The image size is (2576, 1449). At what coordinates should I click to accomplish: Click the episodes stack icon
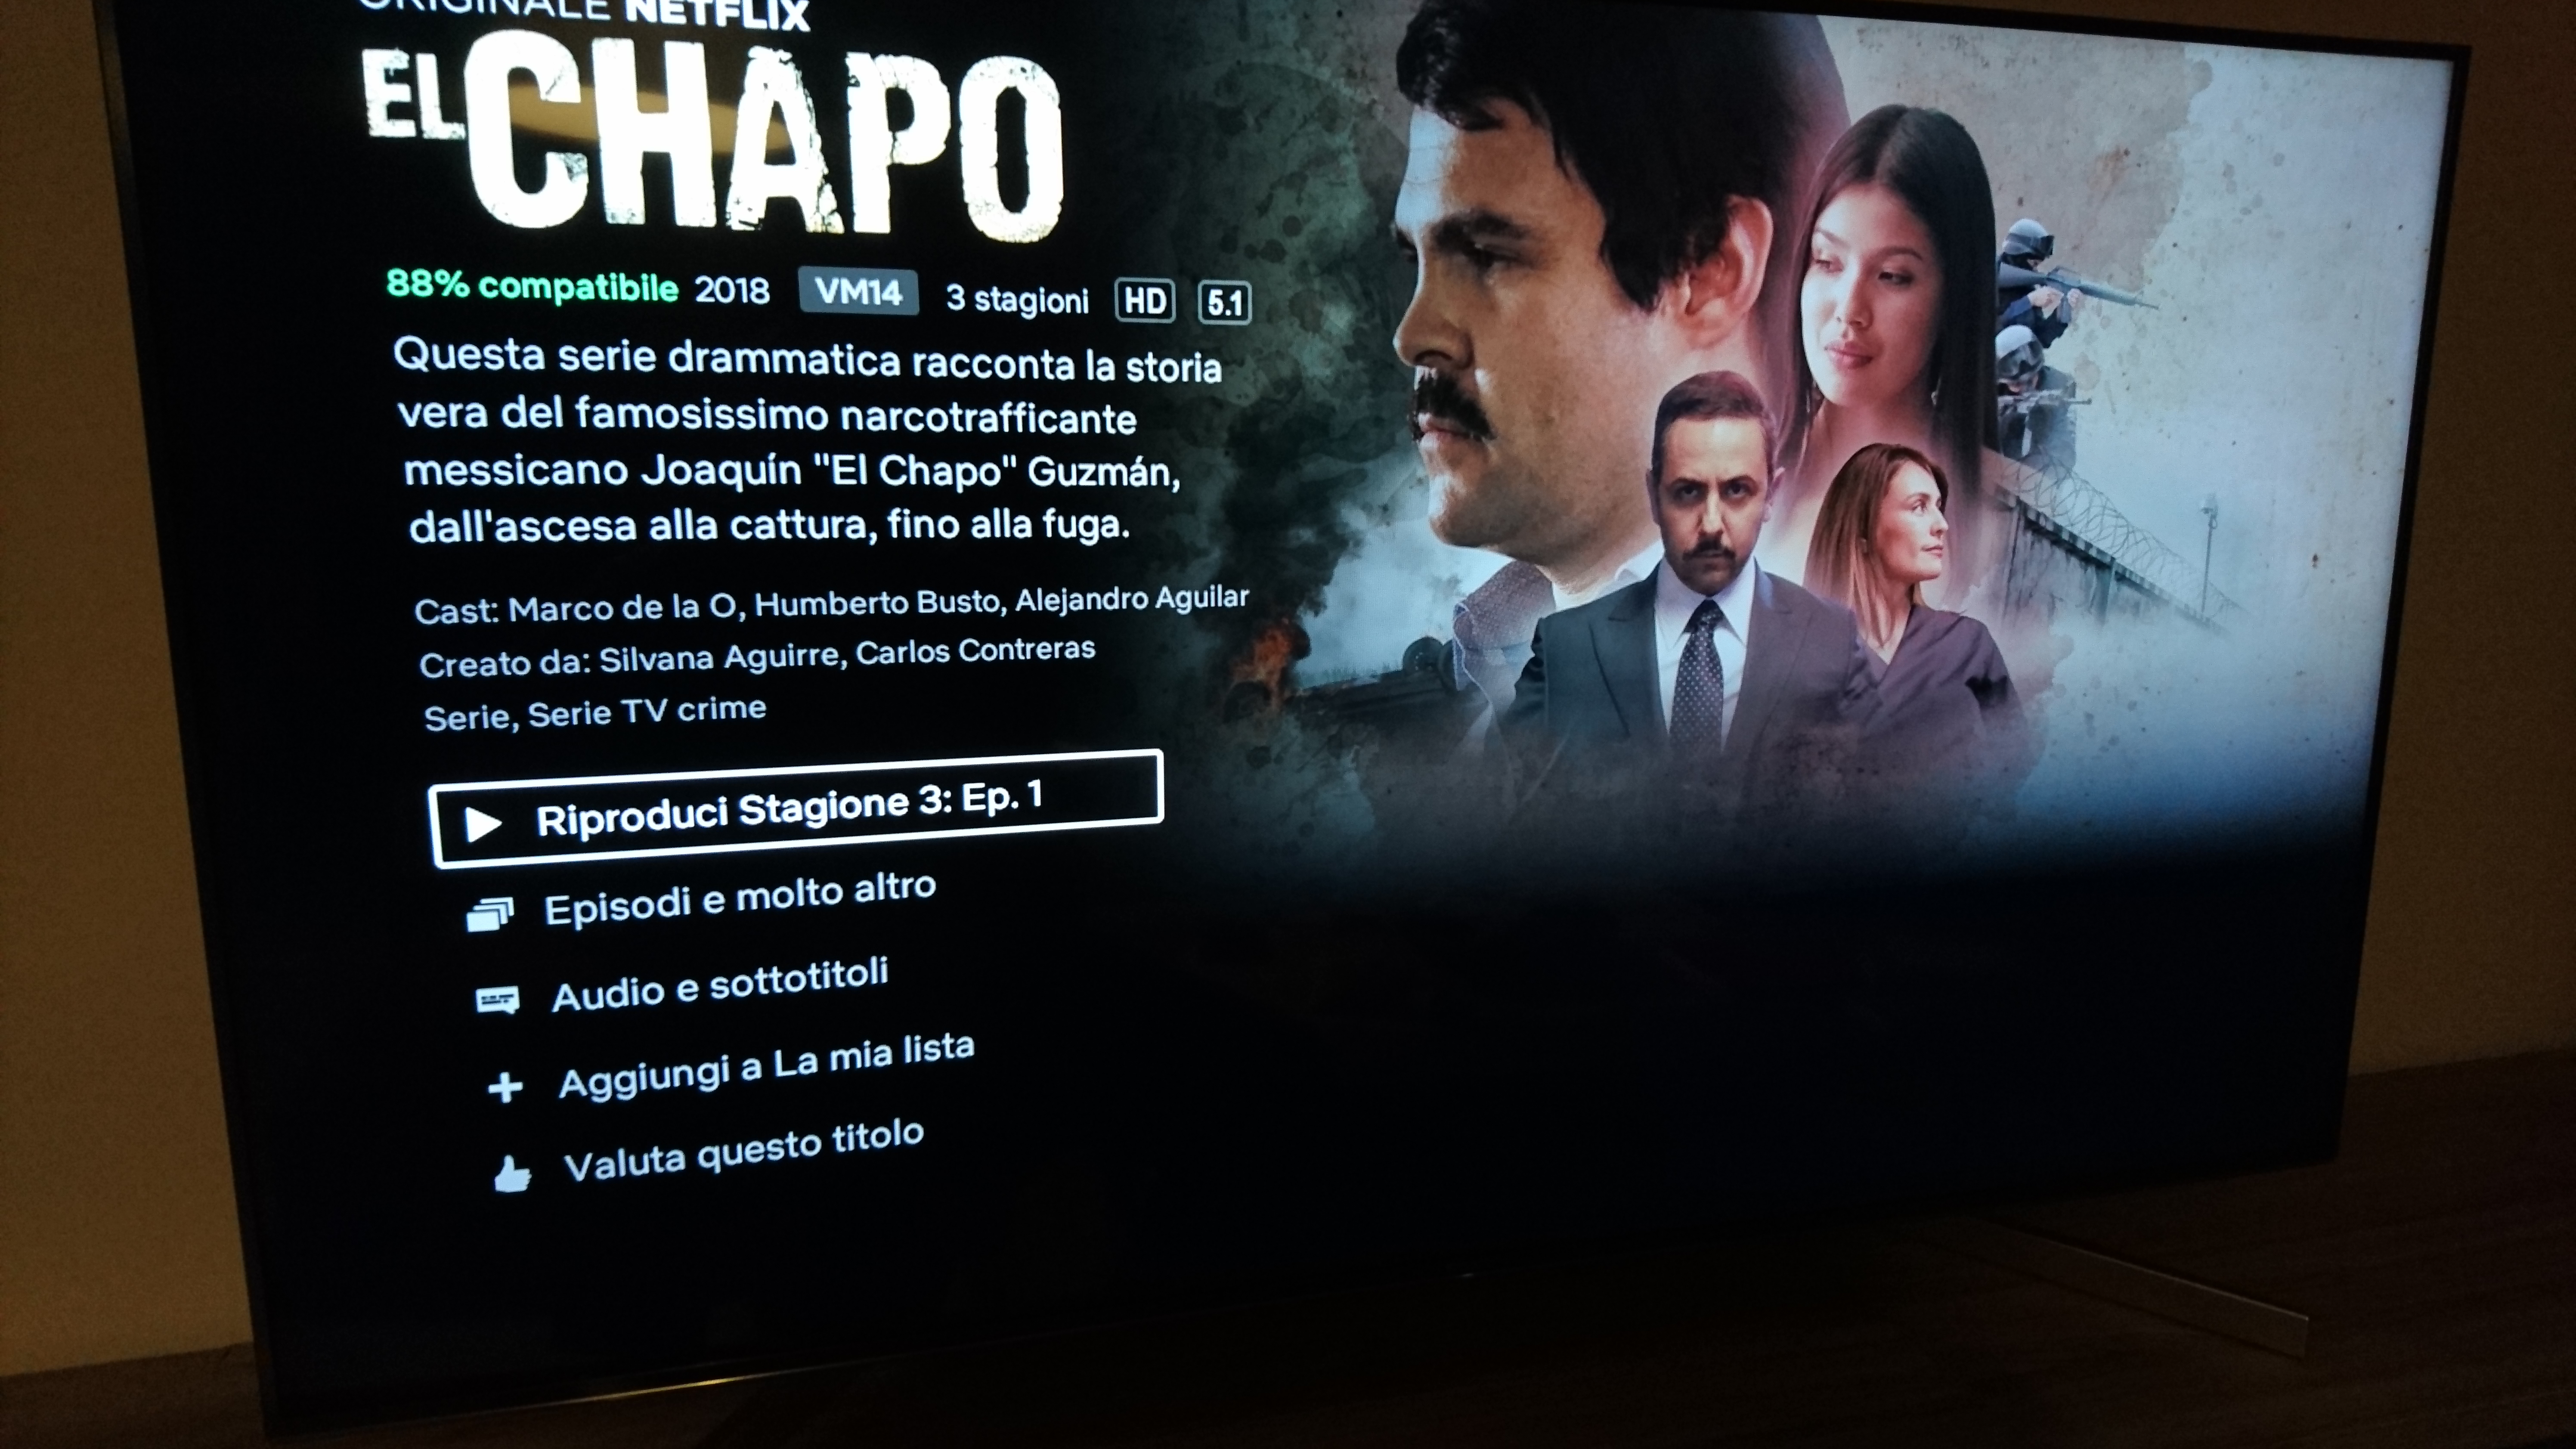[x=490, y=914]
